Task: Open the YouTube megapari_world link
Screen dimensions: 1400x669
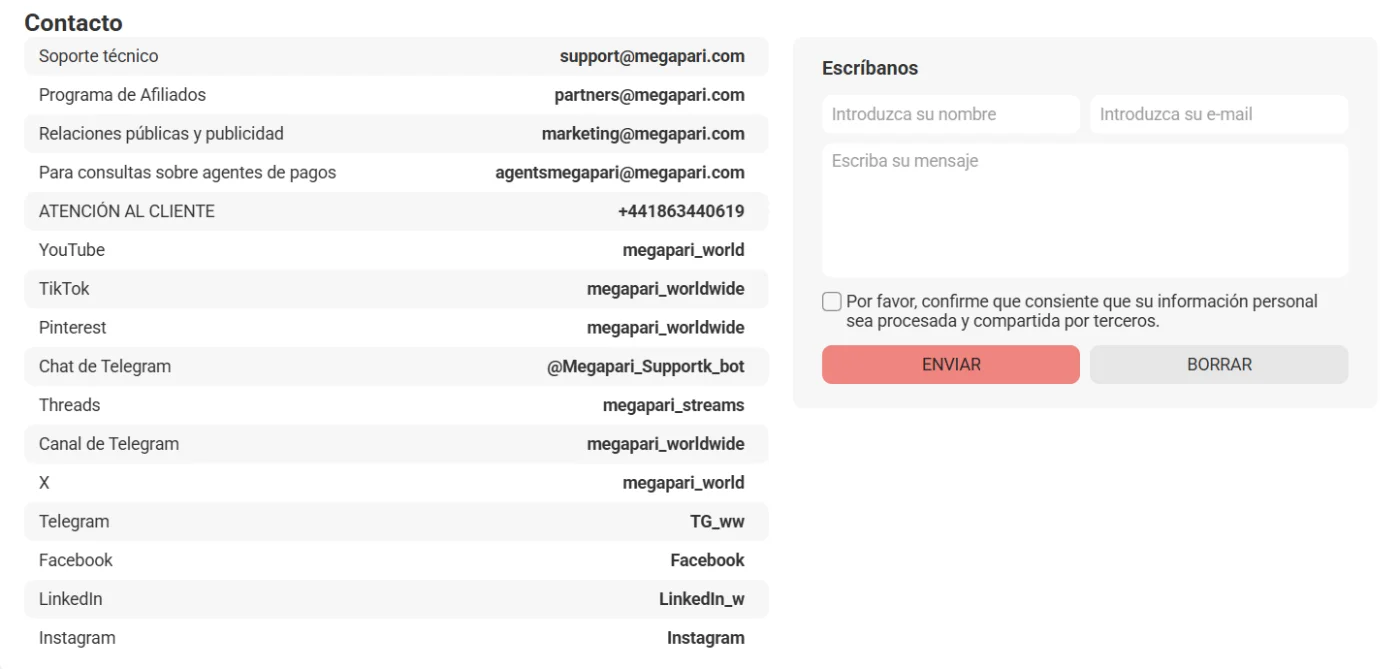Action: tap(684, 250)
